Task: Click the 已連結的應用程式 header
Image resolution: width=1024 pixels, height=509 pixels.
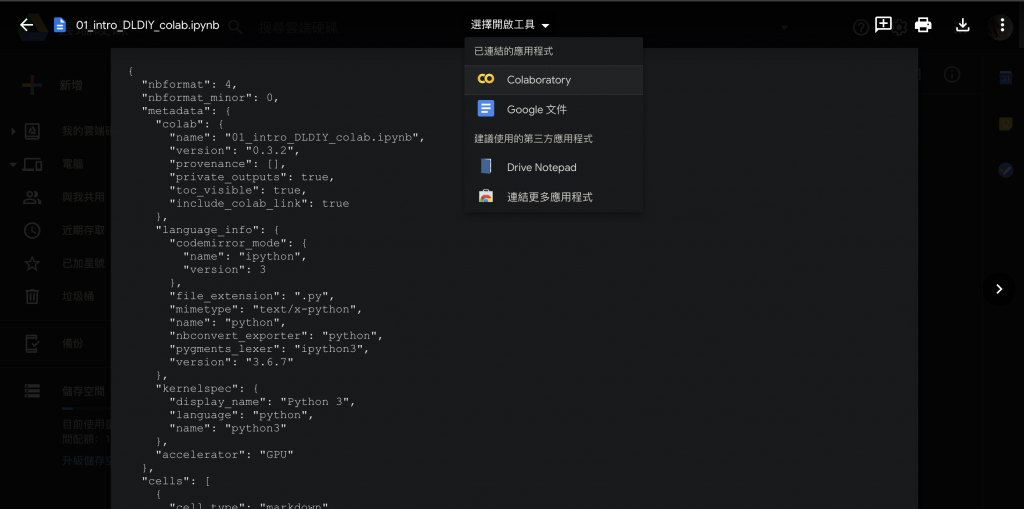Action: pyautogui.click(x=513, y=51)
